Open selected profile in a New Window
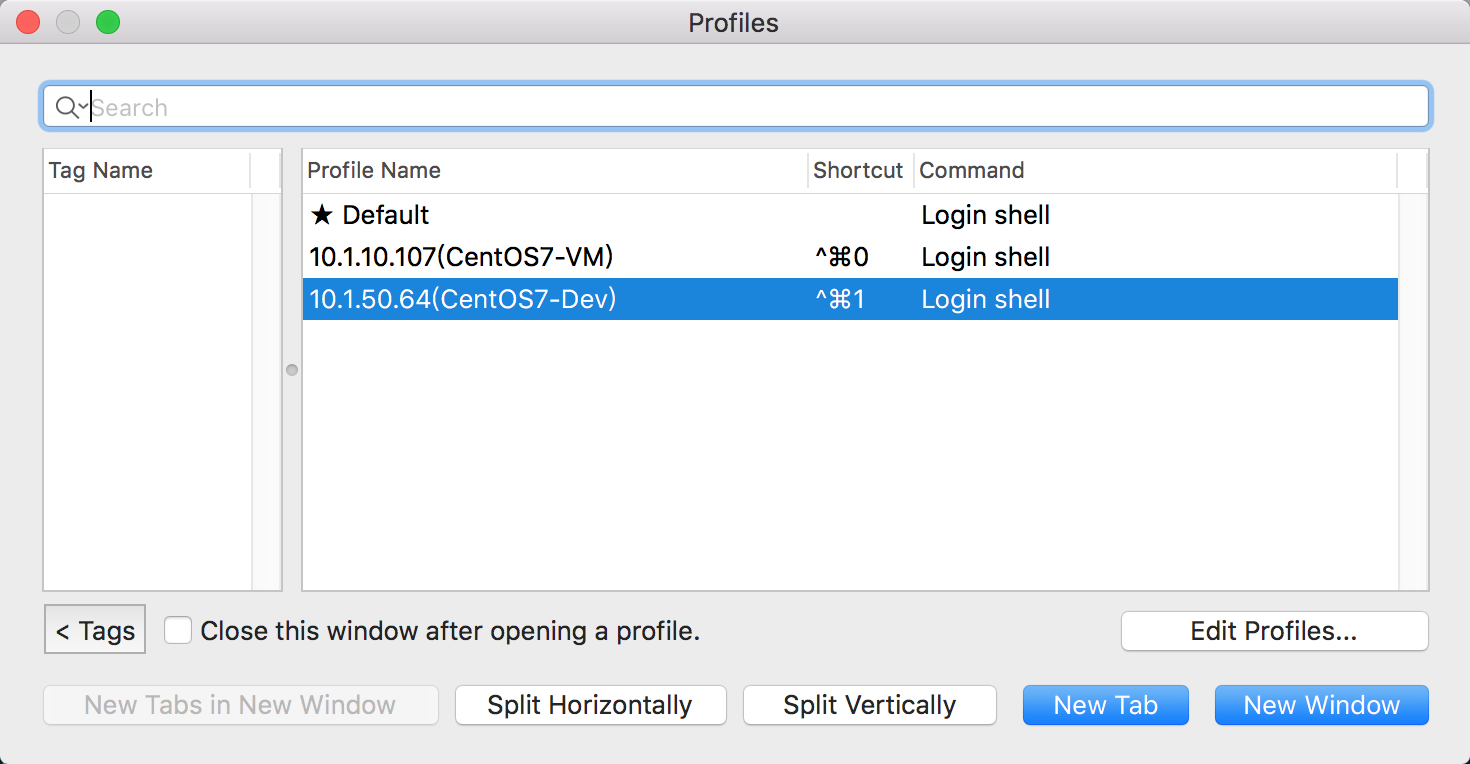 (x=1322, y=705)
